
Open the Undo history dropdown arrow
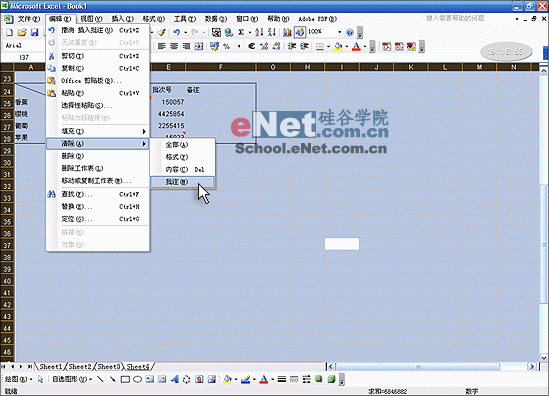pos(185,33)
